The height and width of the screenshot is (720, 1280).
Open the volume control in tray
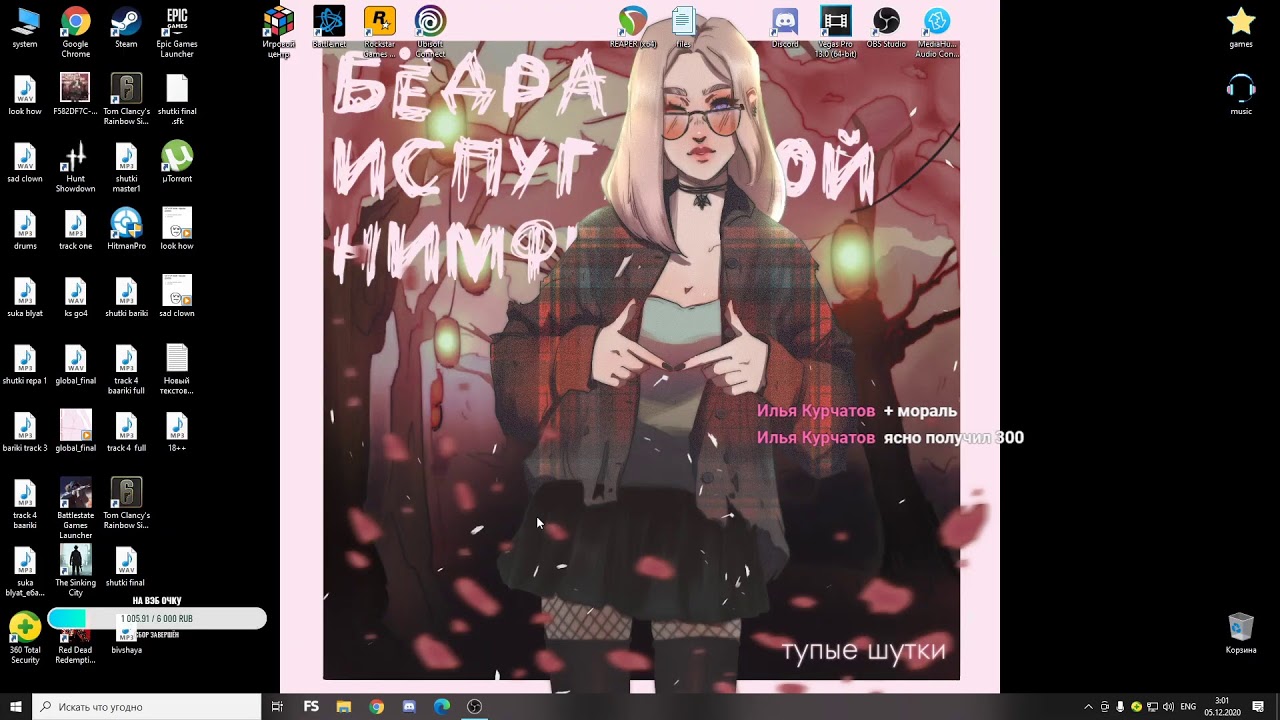[x=1168, y=707]
